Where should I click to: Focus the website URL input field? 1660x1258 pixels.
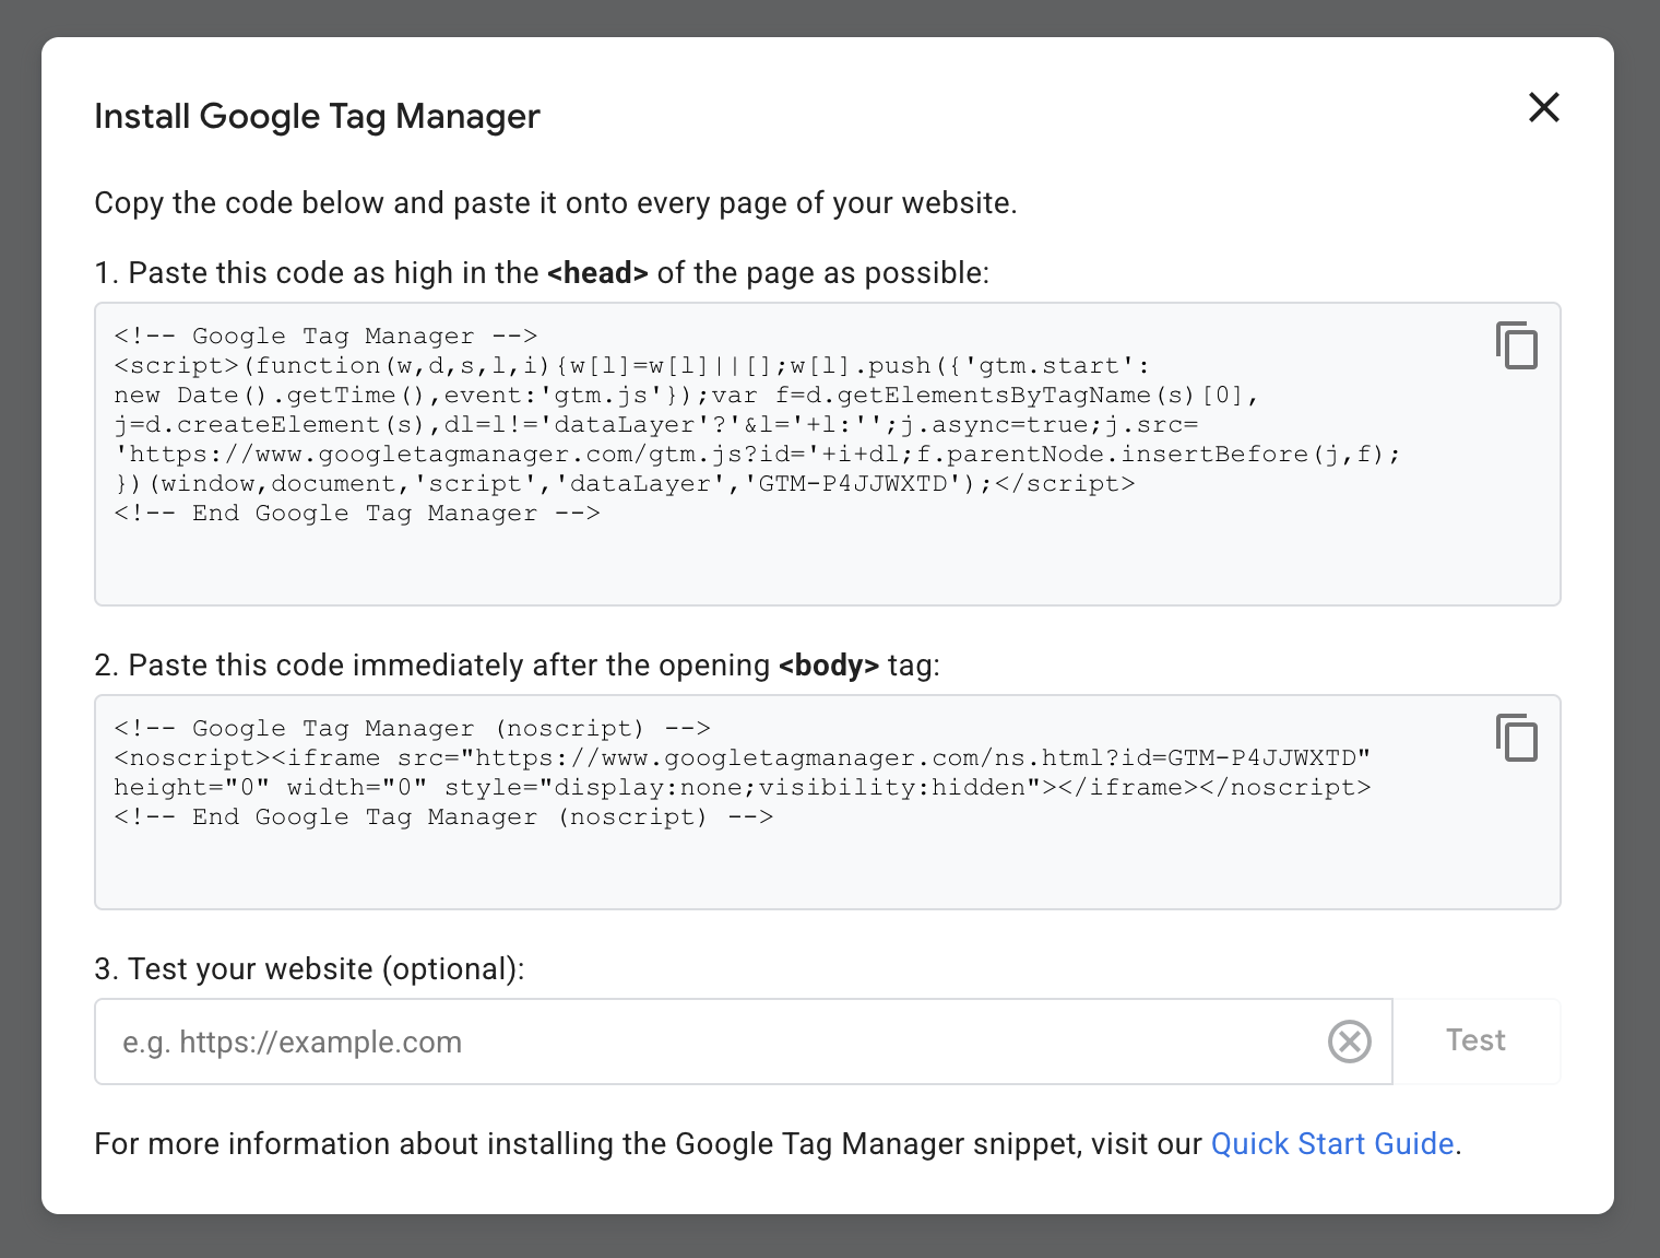pyautogui.click(x=700, y=1041)
